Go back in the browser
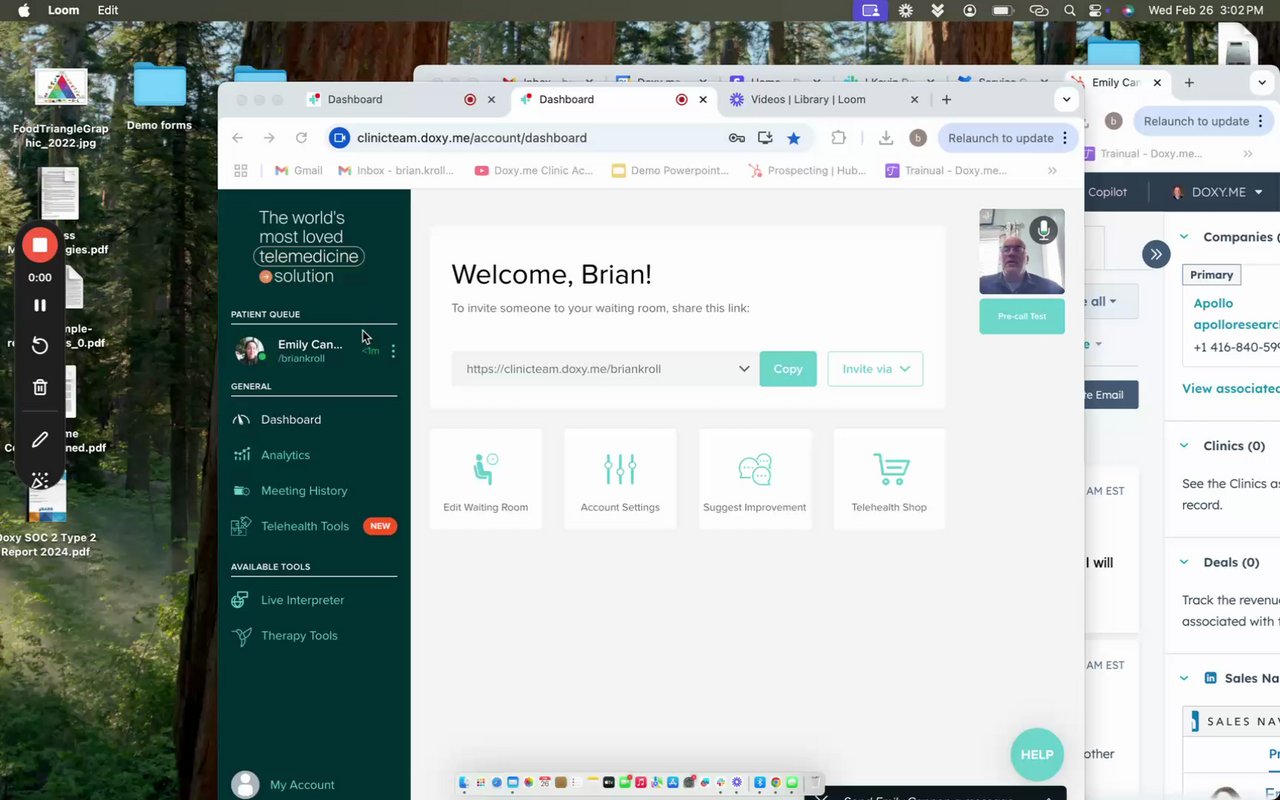The image size is (1280, 800). 237,138
